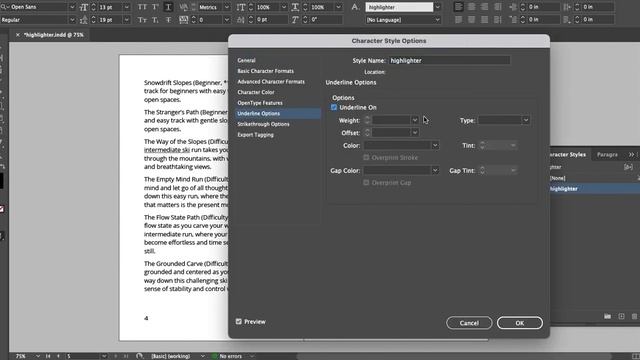The height and width of the screenshot is (360, 640).
Task: Click the Weight stepper arrows
Action: point(367,120)
